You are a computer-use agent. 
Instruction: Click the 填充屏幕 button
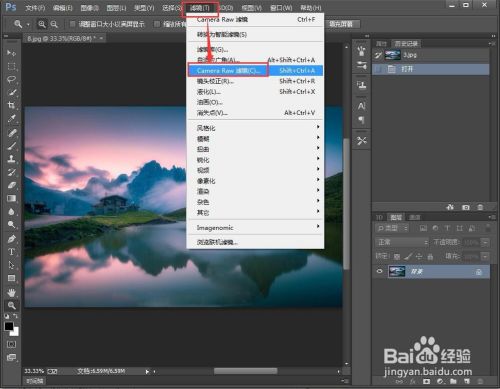pos(341,24)
